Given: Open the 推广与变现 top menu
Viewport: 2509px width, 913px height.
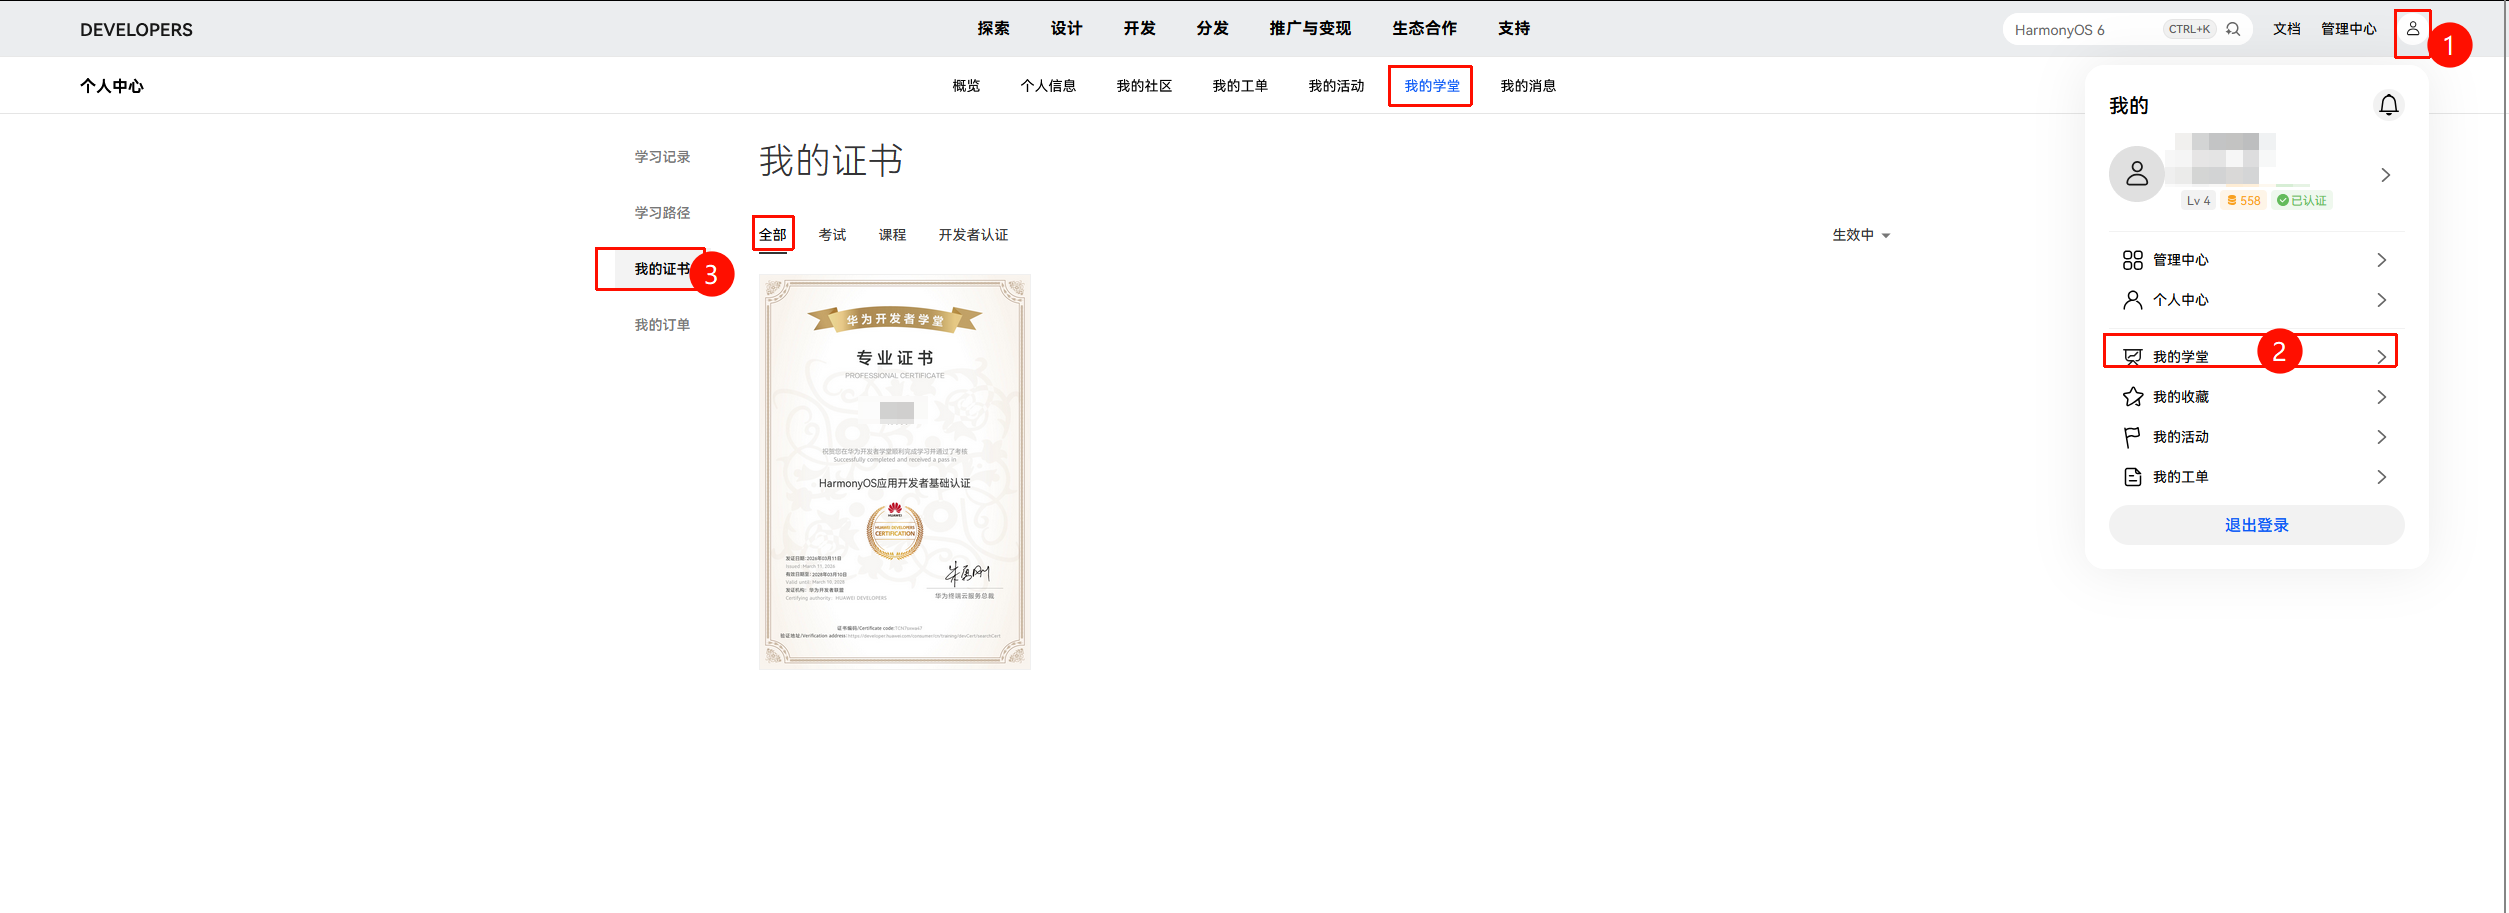Looking at the screenshot, I should tap(1310, 28).
